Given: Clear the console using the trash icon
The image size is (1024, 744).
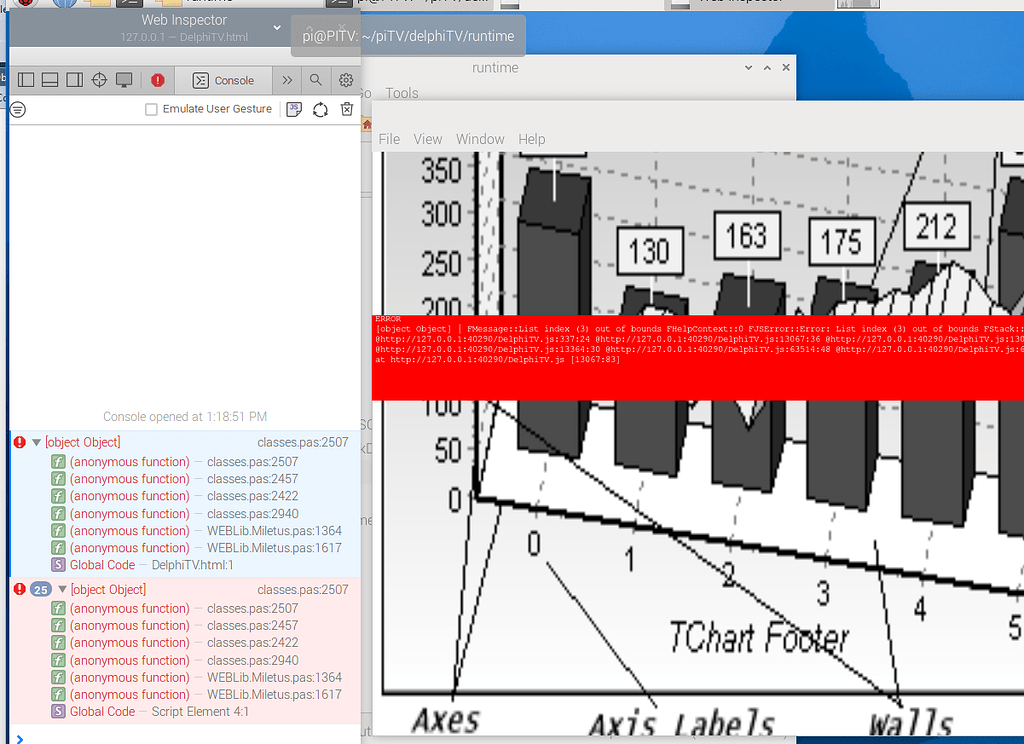Looking at the screenshot, I should click(346, 109).
